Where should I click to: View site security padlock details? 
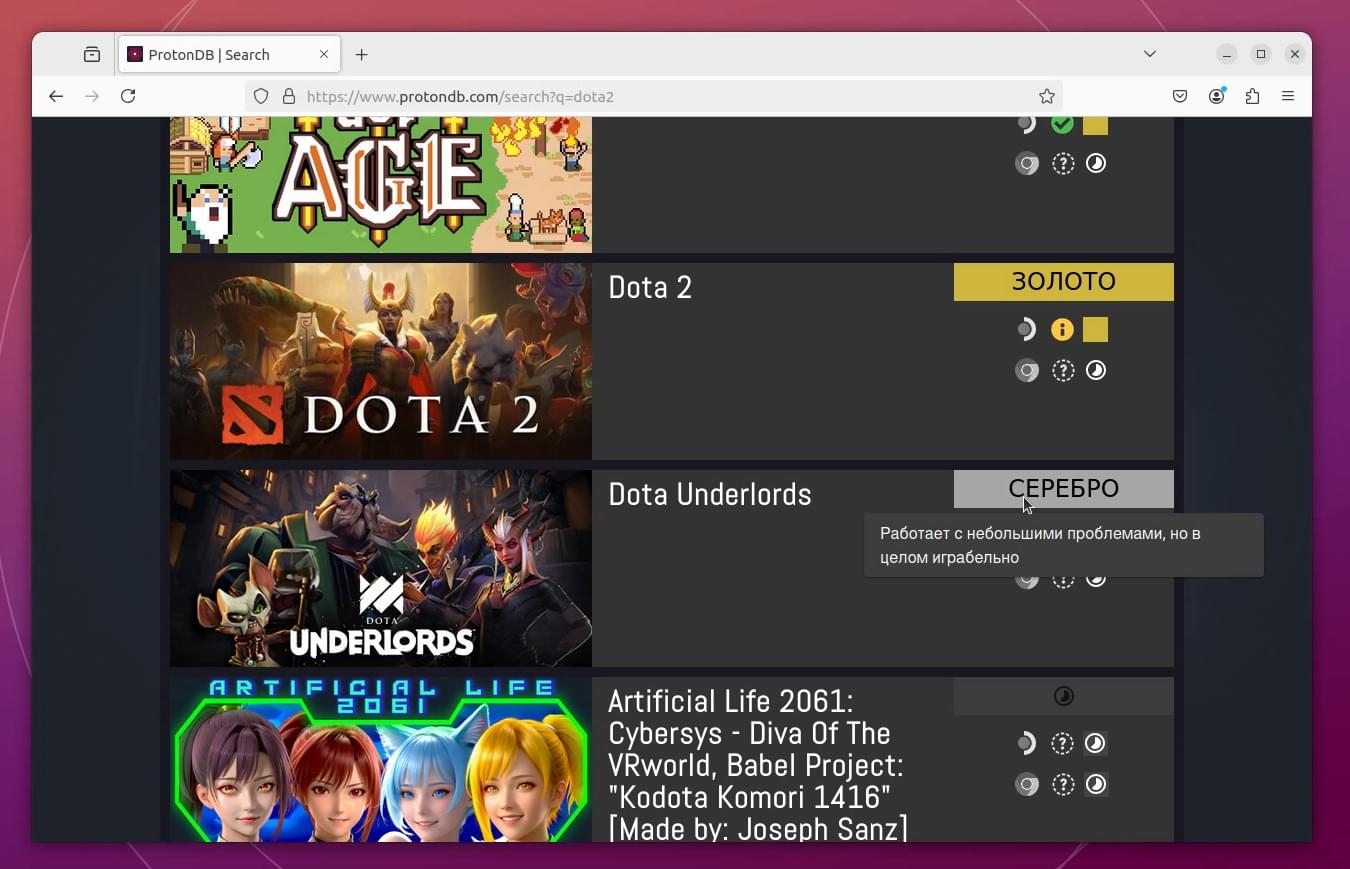289,97
